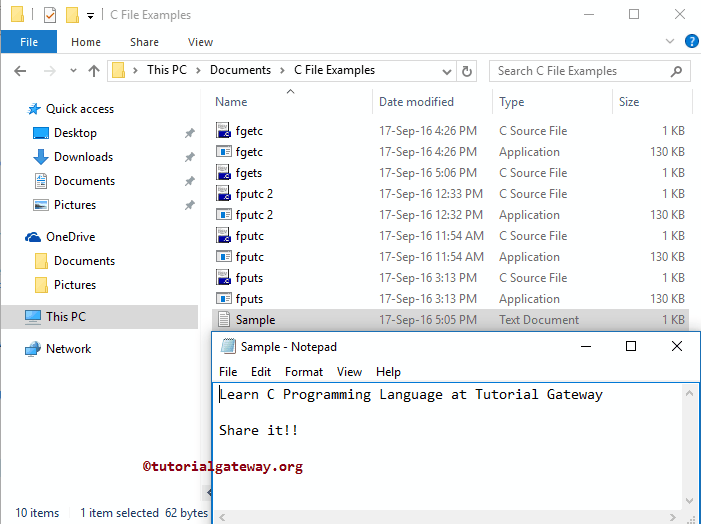This screenshot has width=701, height=524.
Task: Click the pin icon next to Desktop
Action: point(190,133)
